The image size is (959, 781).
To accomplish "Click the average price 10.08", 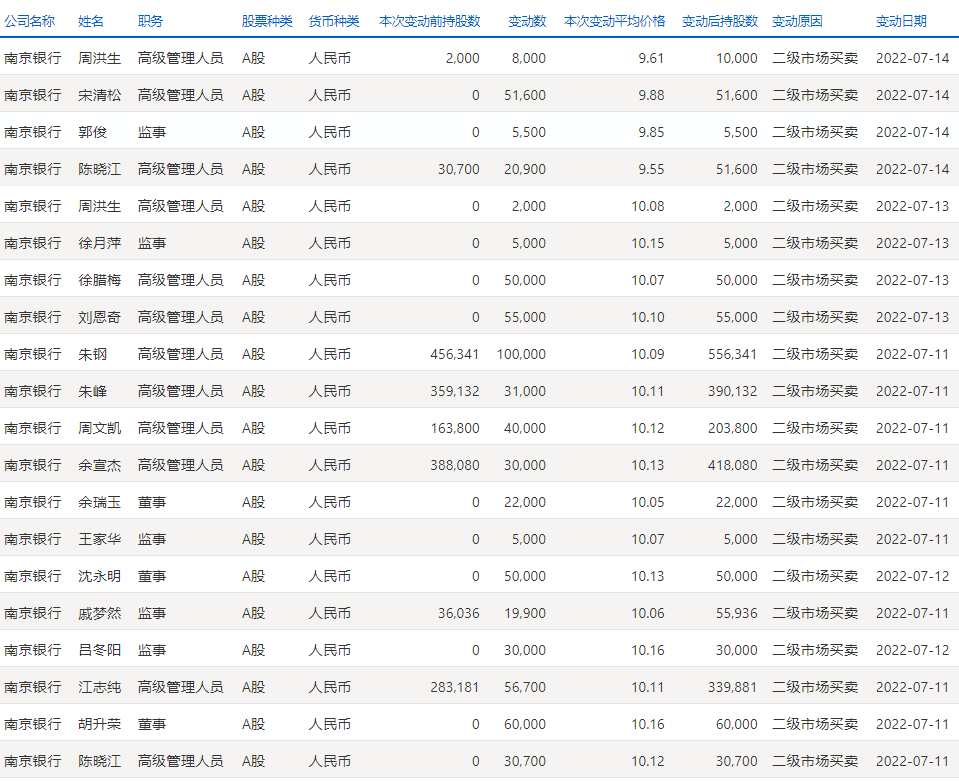I will pos(648,206).
